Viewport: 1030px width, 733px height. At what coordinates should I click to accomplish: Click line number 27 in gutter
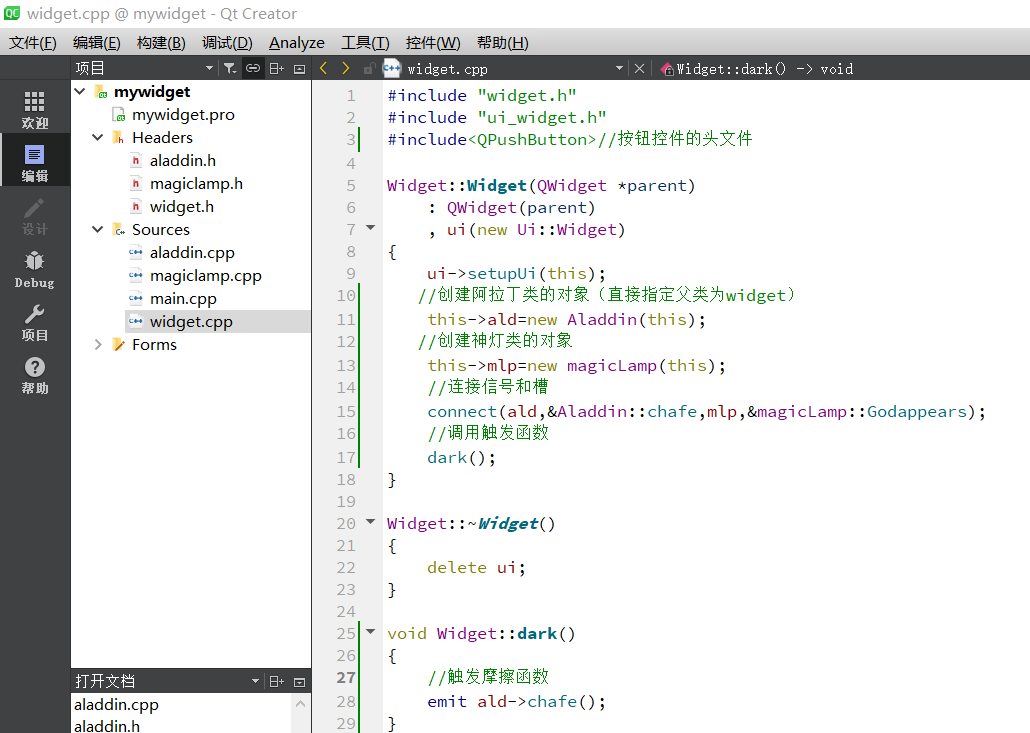[x=346, y=677]
